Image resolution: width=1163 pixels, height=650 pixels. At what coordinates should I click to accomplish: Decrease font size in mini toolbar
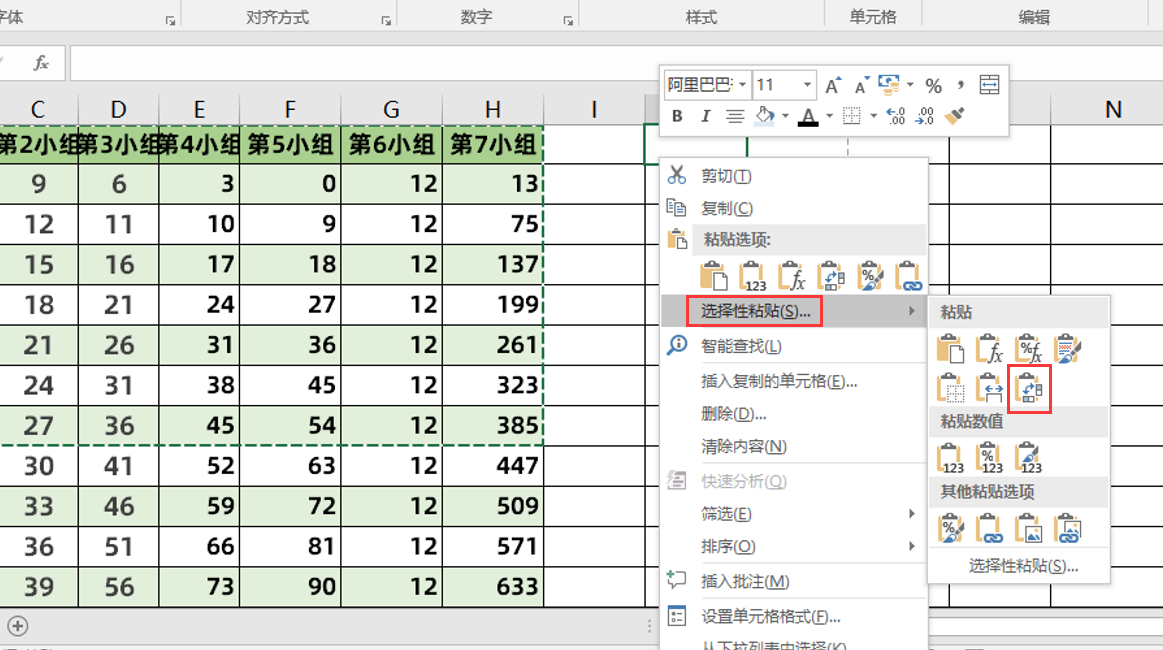pos(862,85)
